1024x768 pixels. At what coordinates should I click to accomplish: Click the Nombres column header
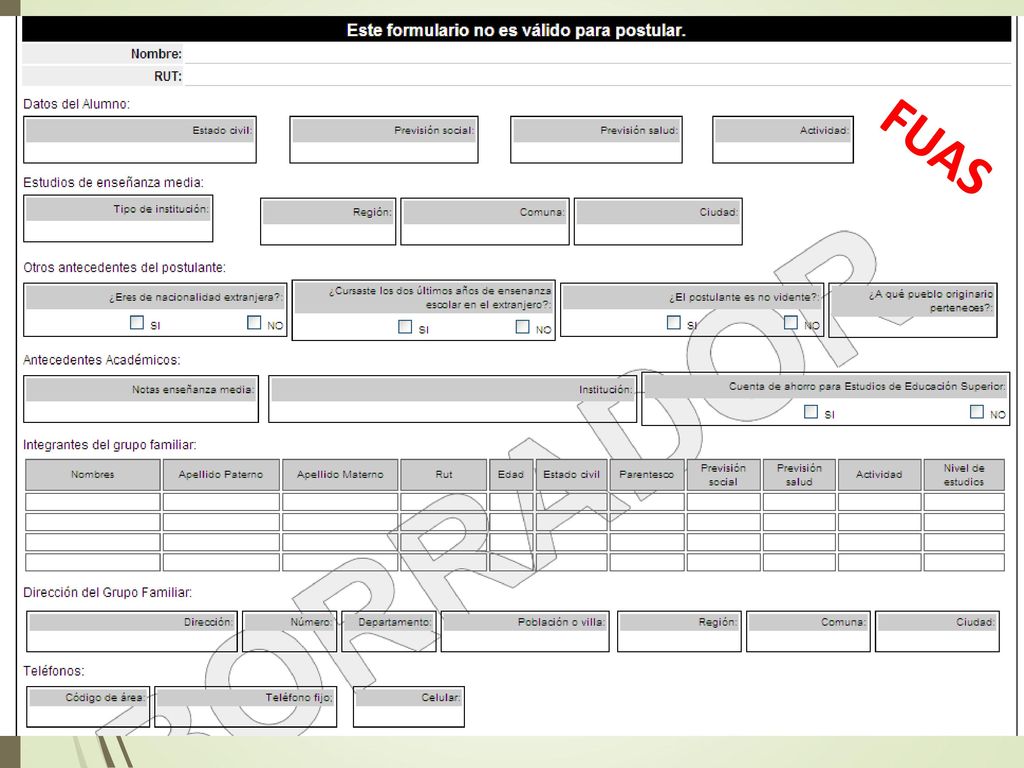pyautogui.click(x=93, y=475)
